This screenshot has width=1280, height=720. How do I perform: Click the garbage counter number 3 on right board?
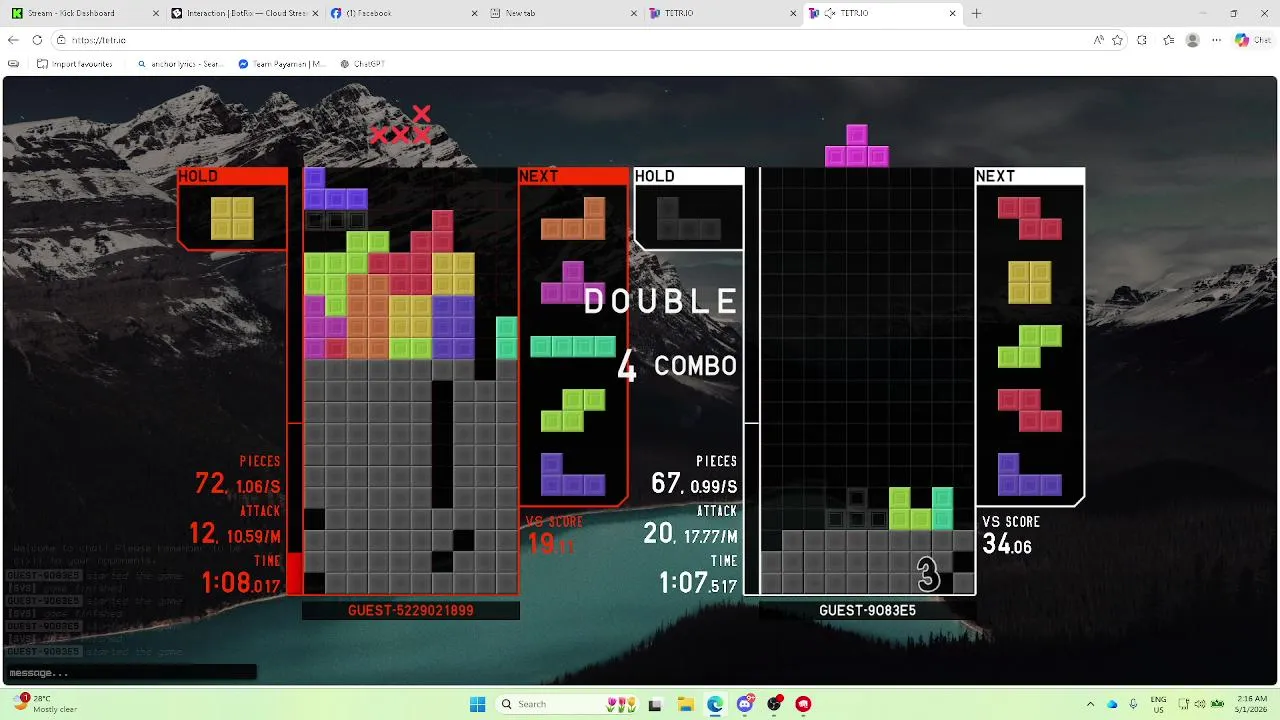(x=929, y=575)
